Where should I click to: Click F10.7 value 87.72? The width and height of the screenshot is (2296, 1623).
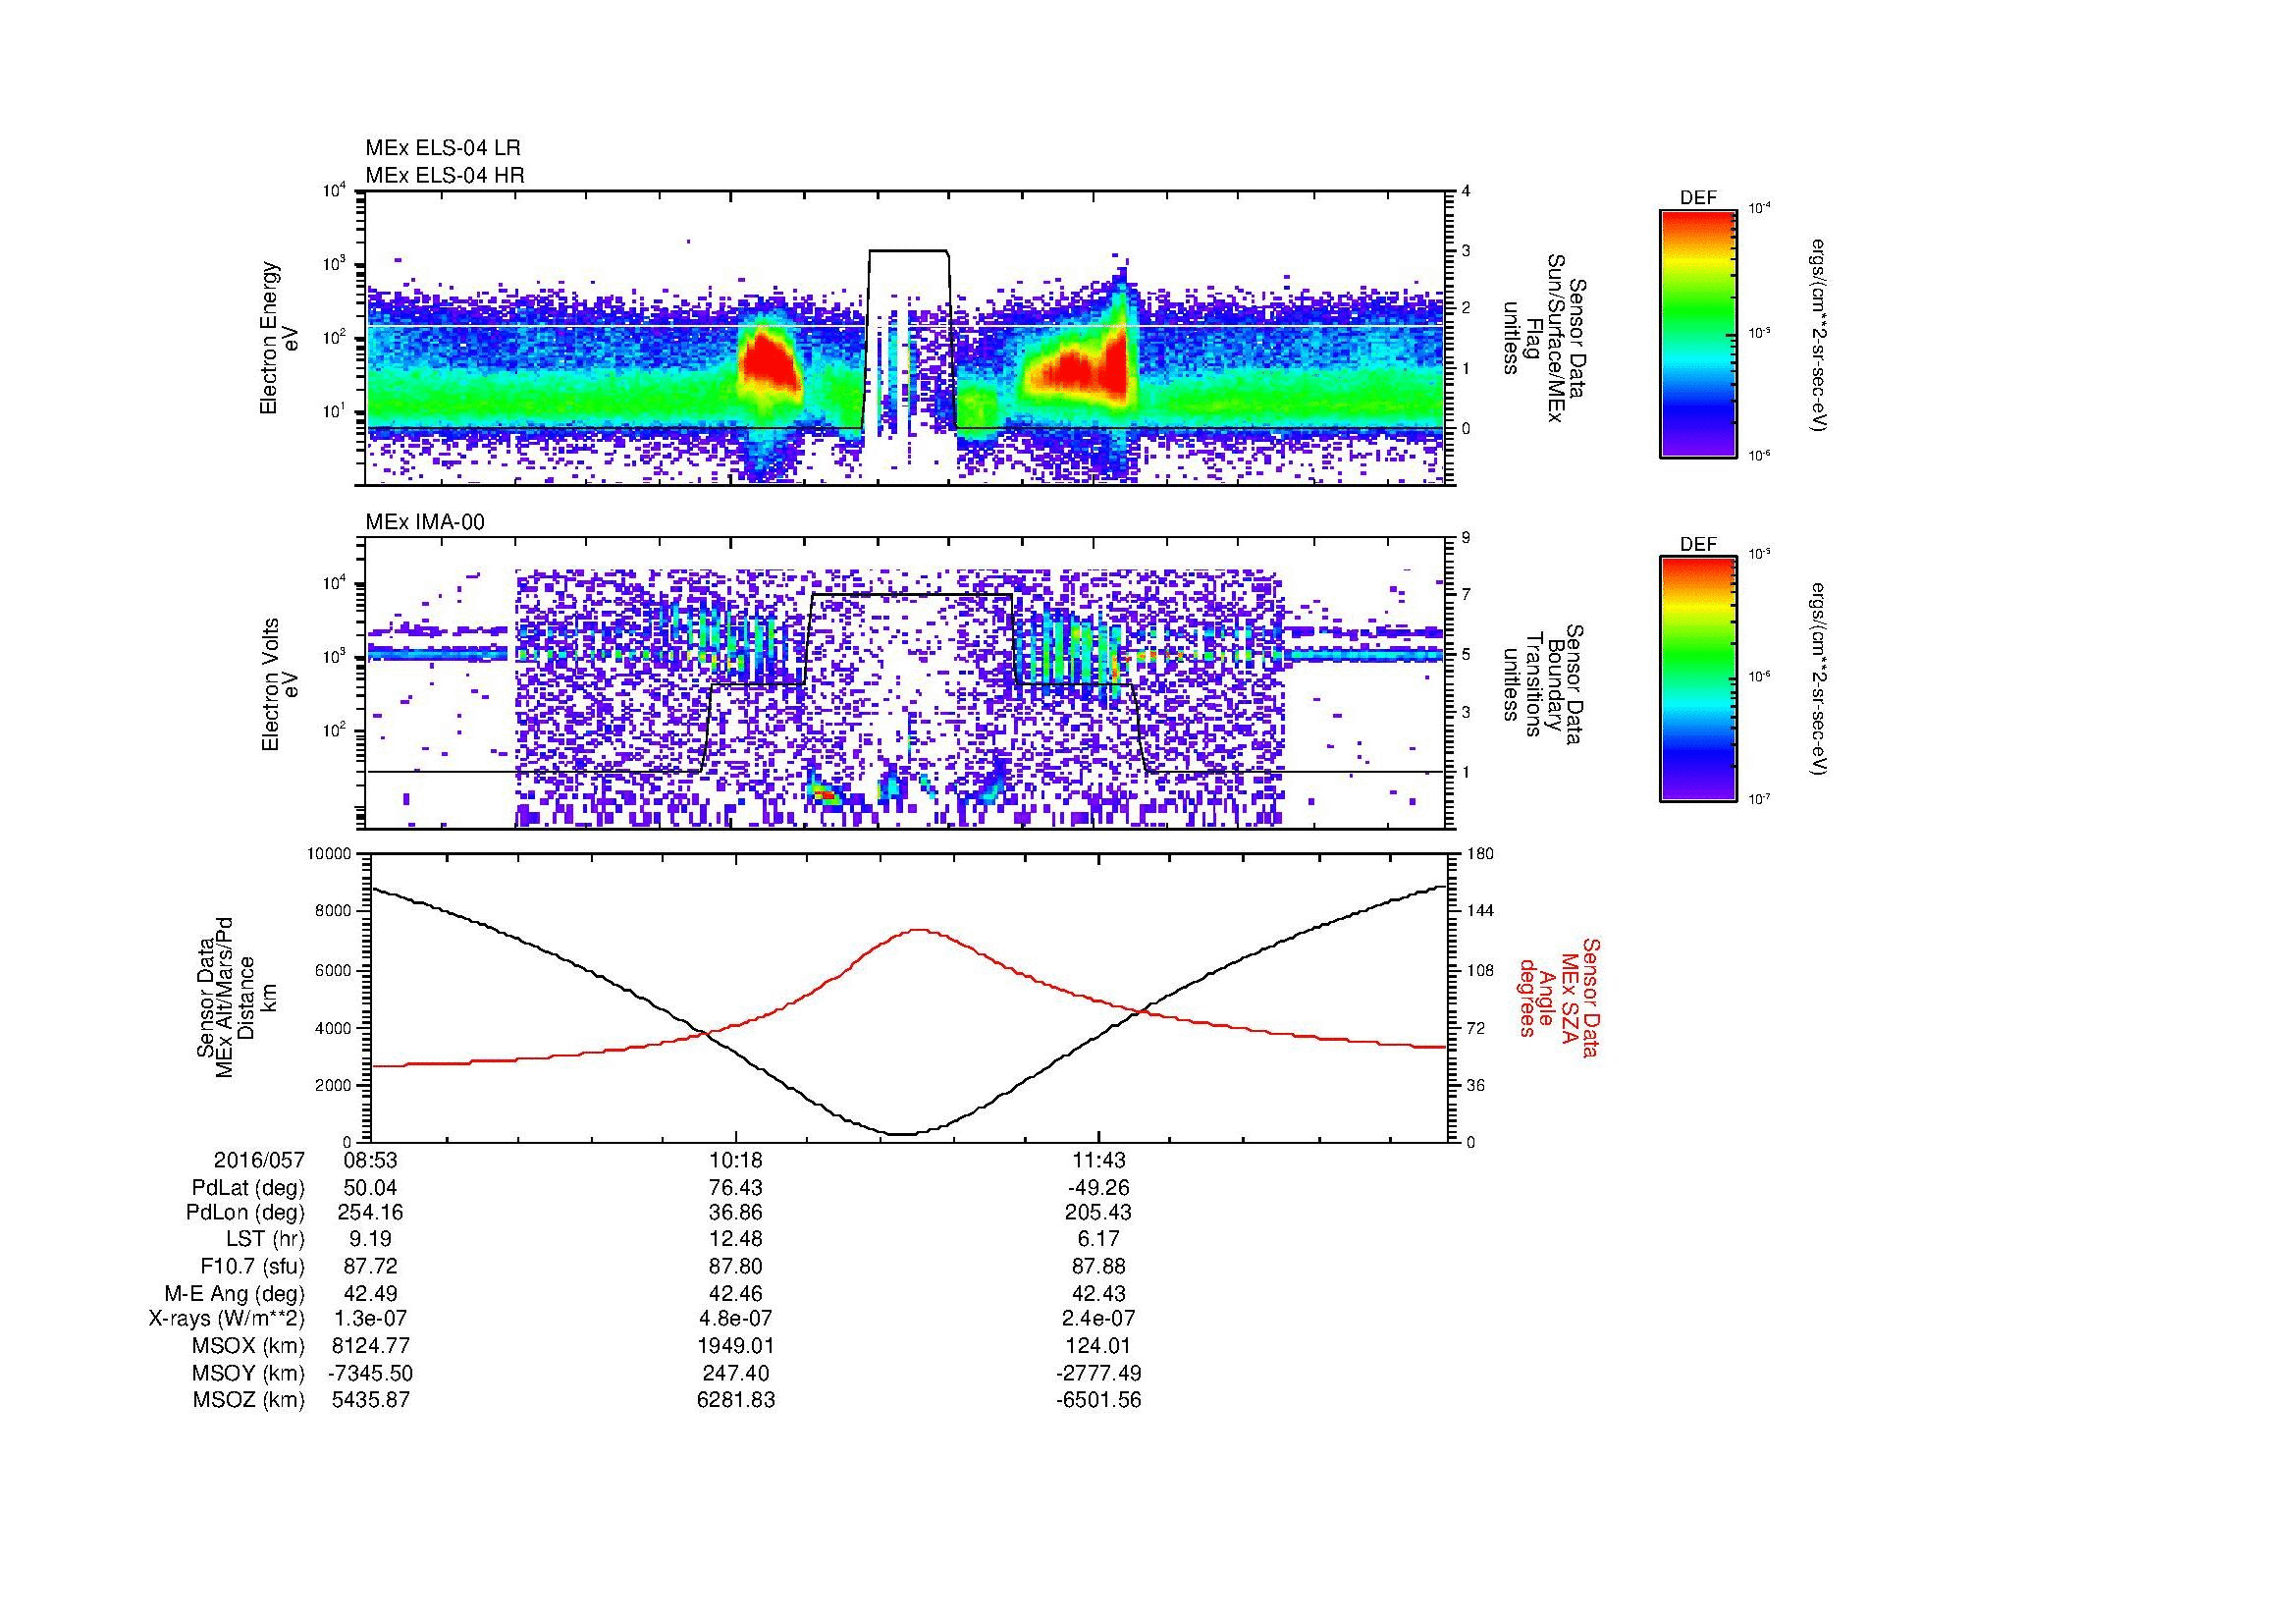(370, 1267)
